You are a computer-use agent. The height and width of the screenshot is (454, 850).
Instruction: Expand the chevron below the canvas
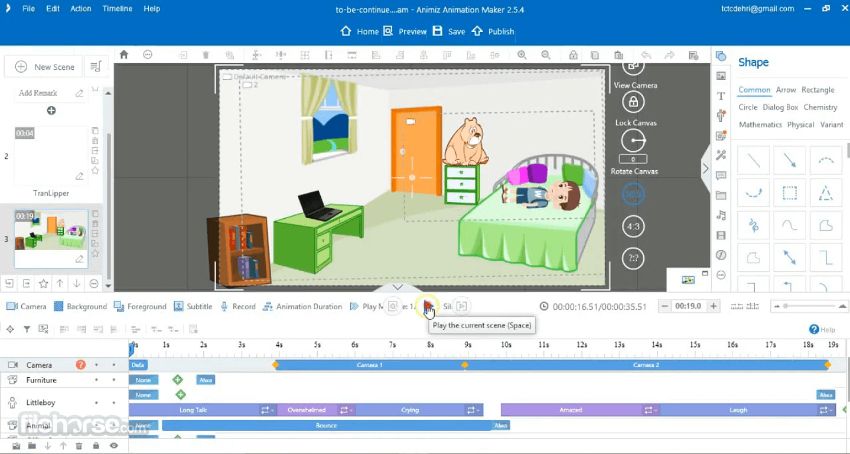coord(397,288)
